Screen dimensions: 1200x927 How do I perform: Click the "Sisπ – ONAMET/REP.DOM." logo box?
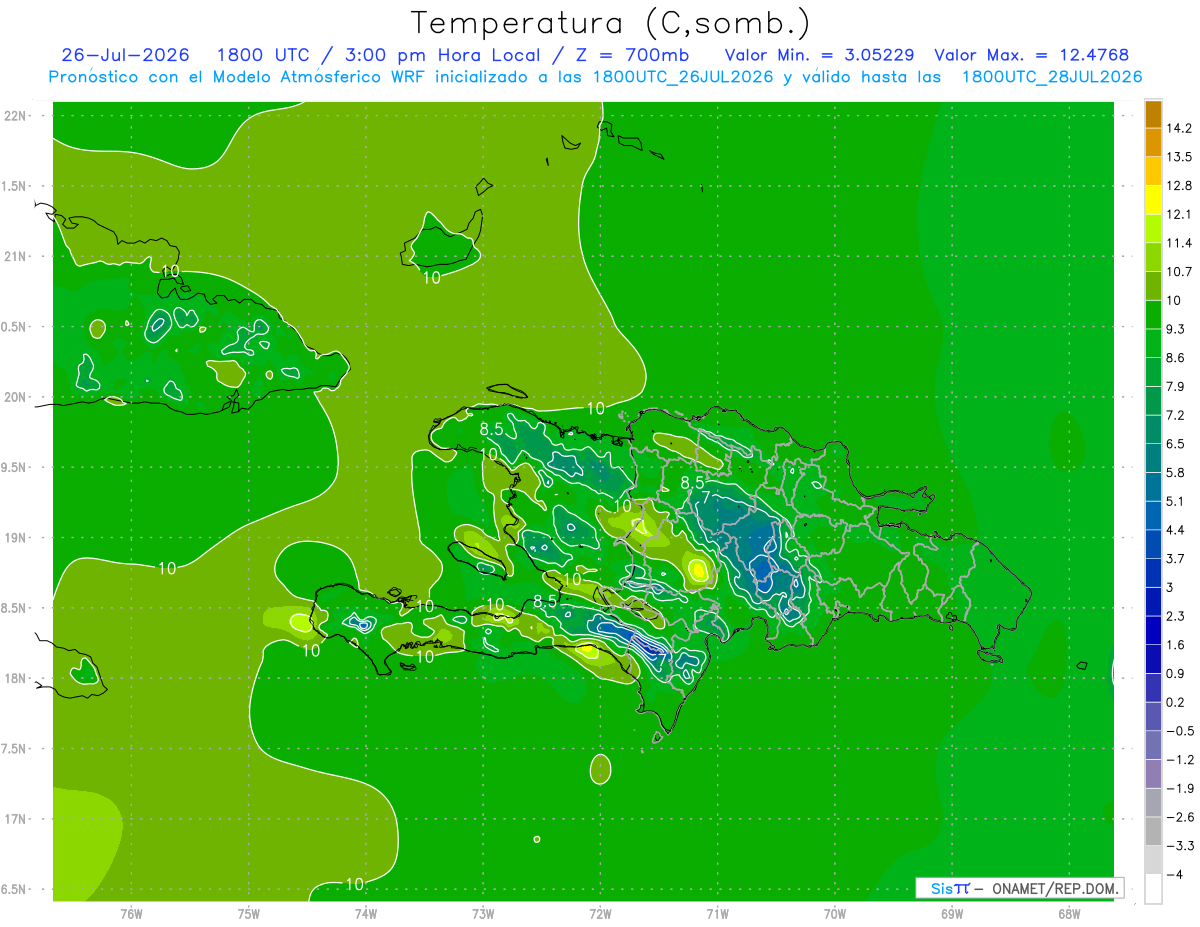(x=1019, y=888)
